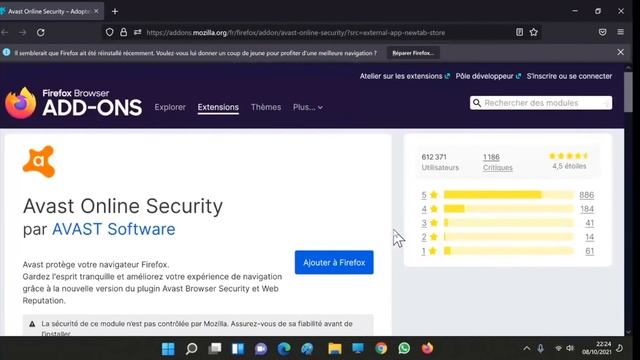The width and height of the screenshot is (640, 360).
Task: Open a new tab with plus button
Action: [x=115, y=11]
